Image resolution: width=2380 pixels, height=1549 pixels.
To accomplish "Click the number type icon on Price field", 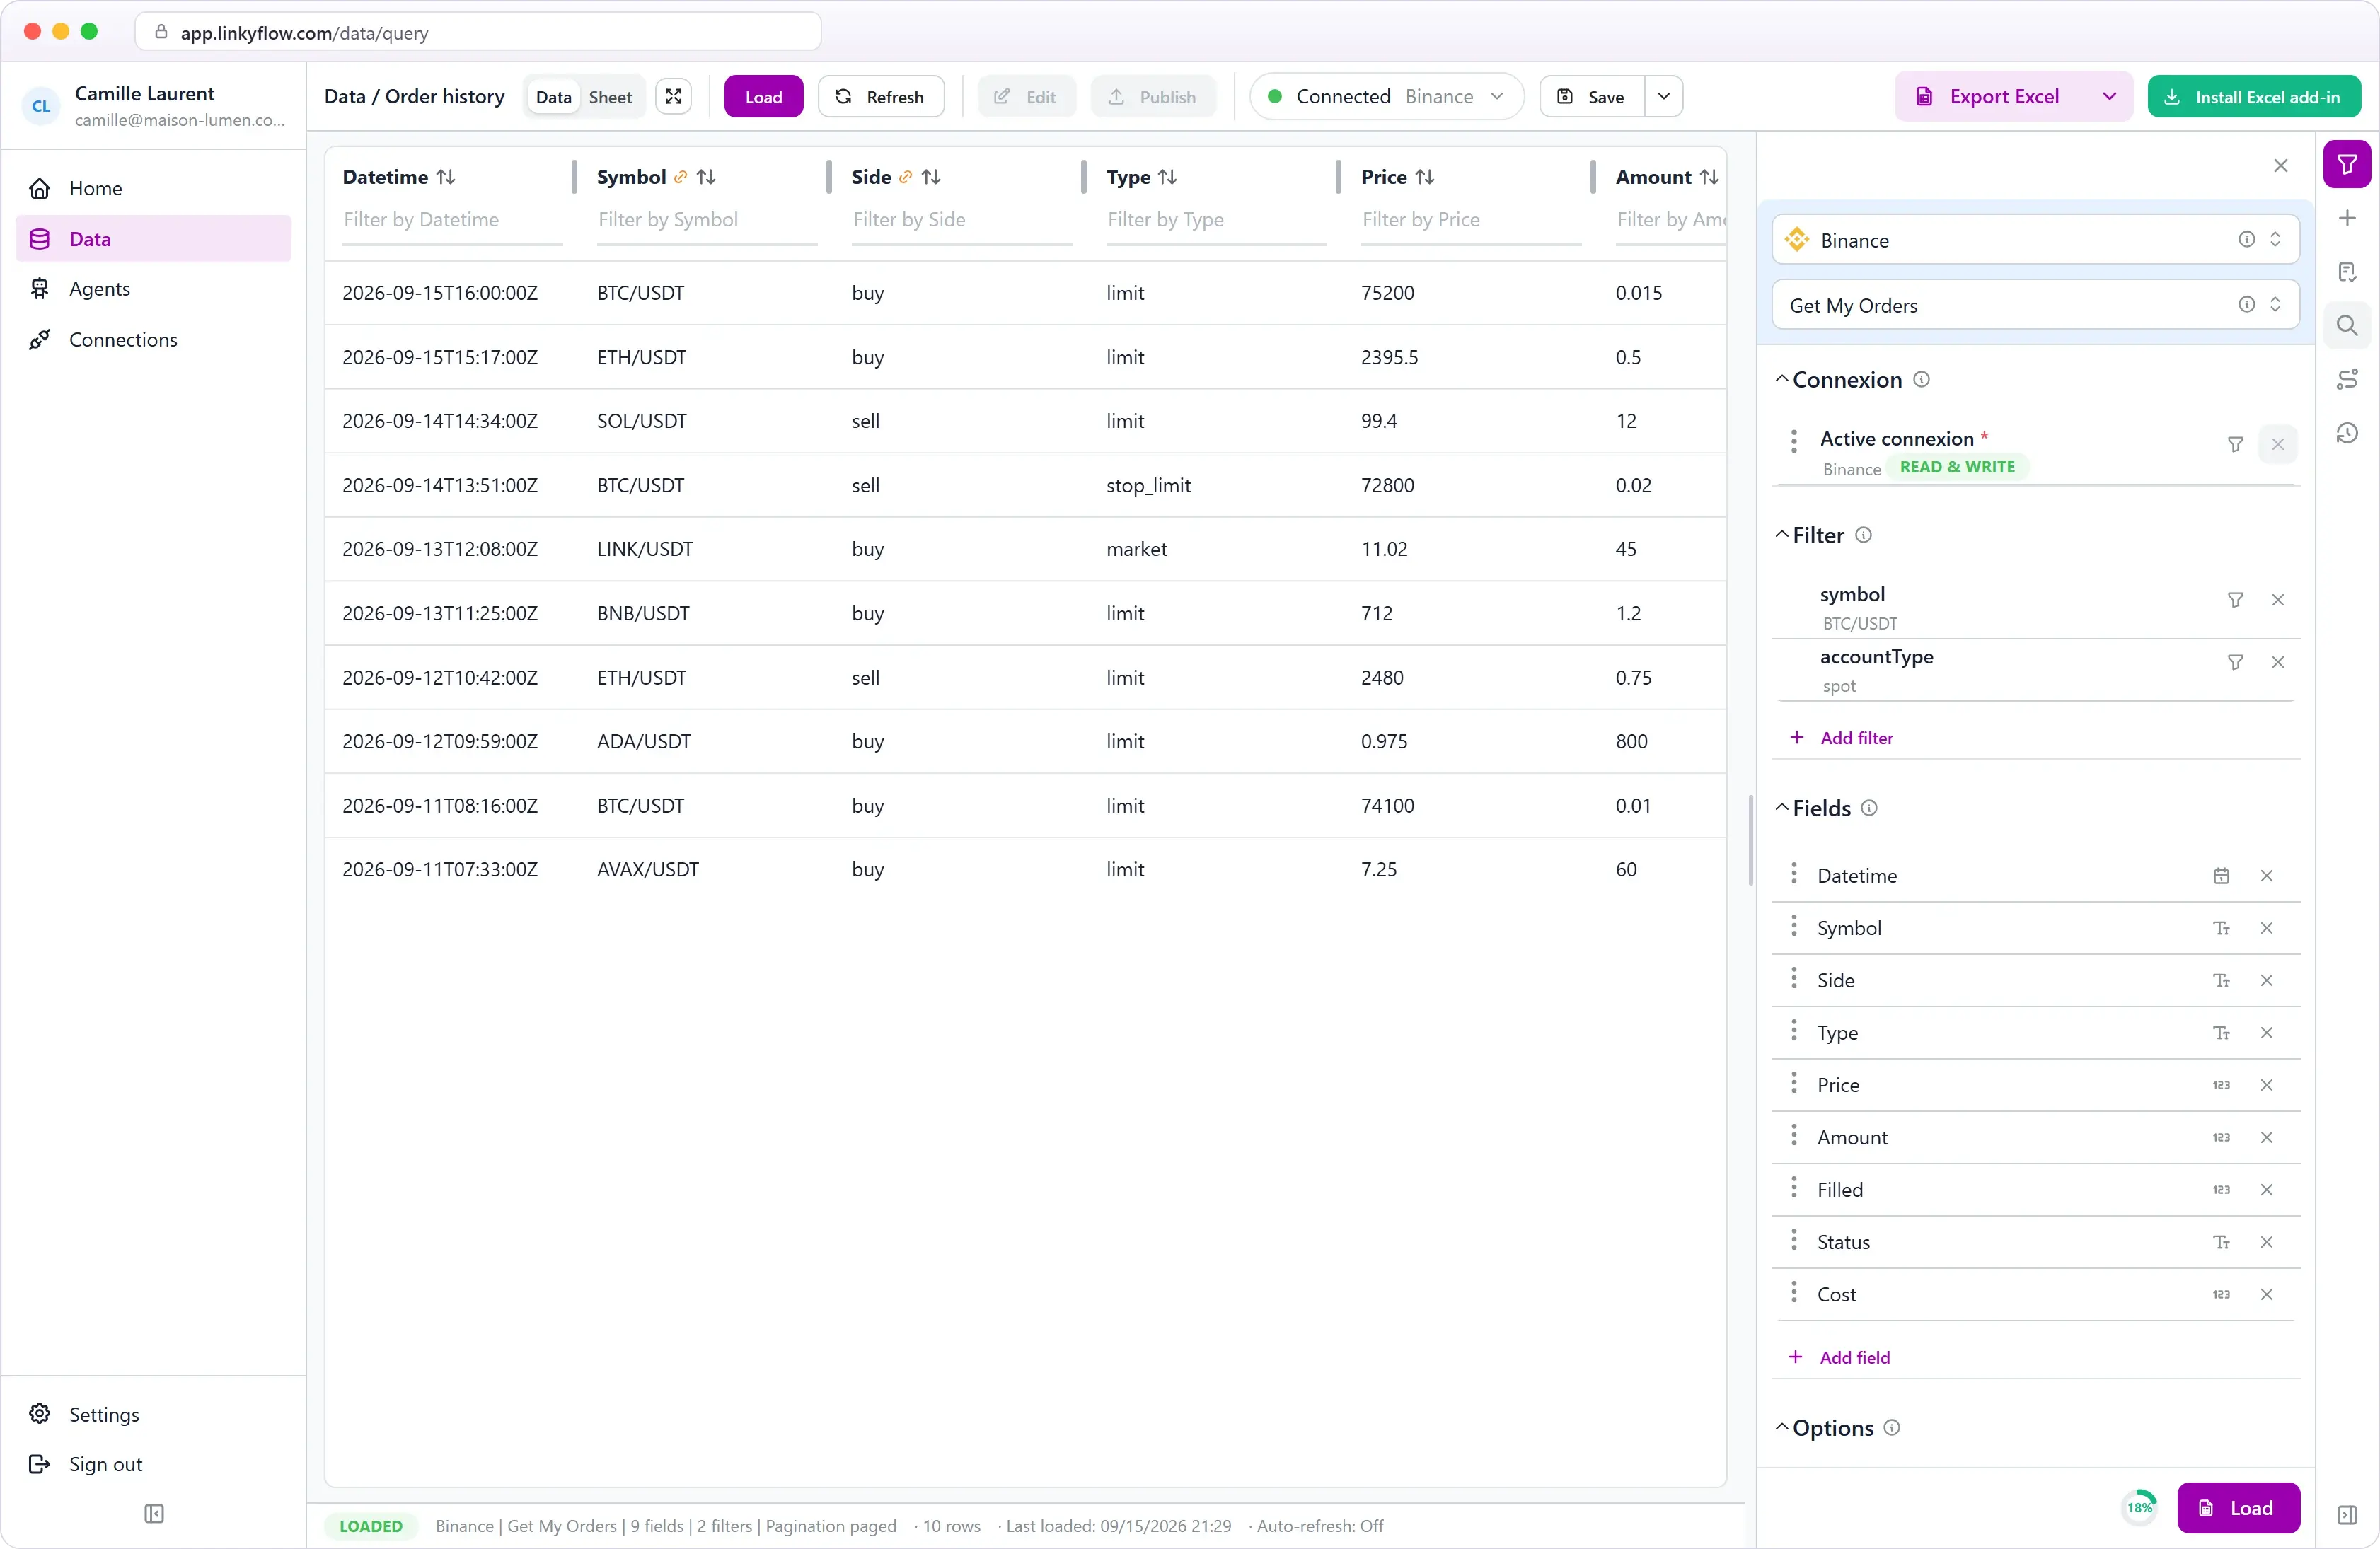I will 2221,1085.
